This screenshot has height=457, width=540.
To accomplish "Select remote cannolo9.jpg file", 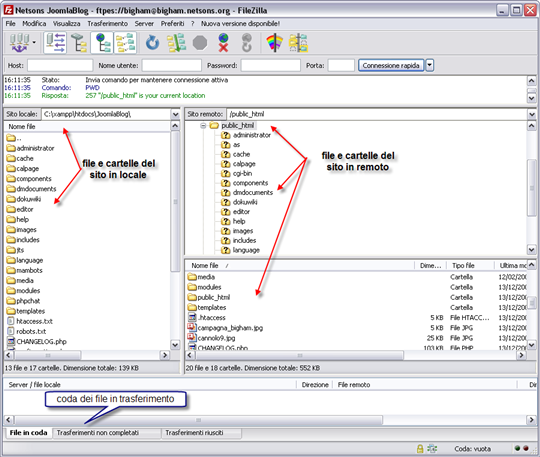I will pos(216,338).
